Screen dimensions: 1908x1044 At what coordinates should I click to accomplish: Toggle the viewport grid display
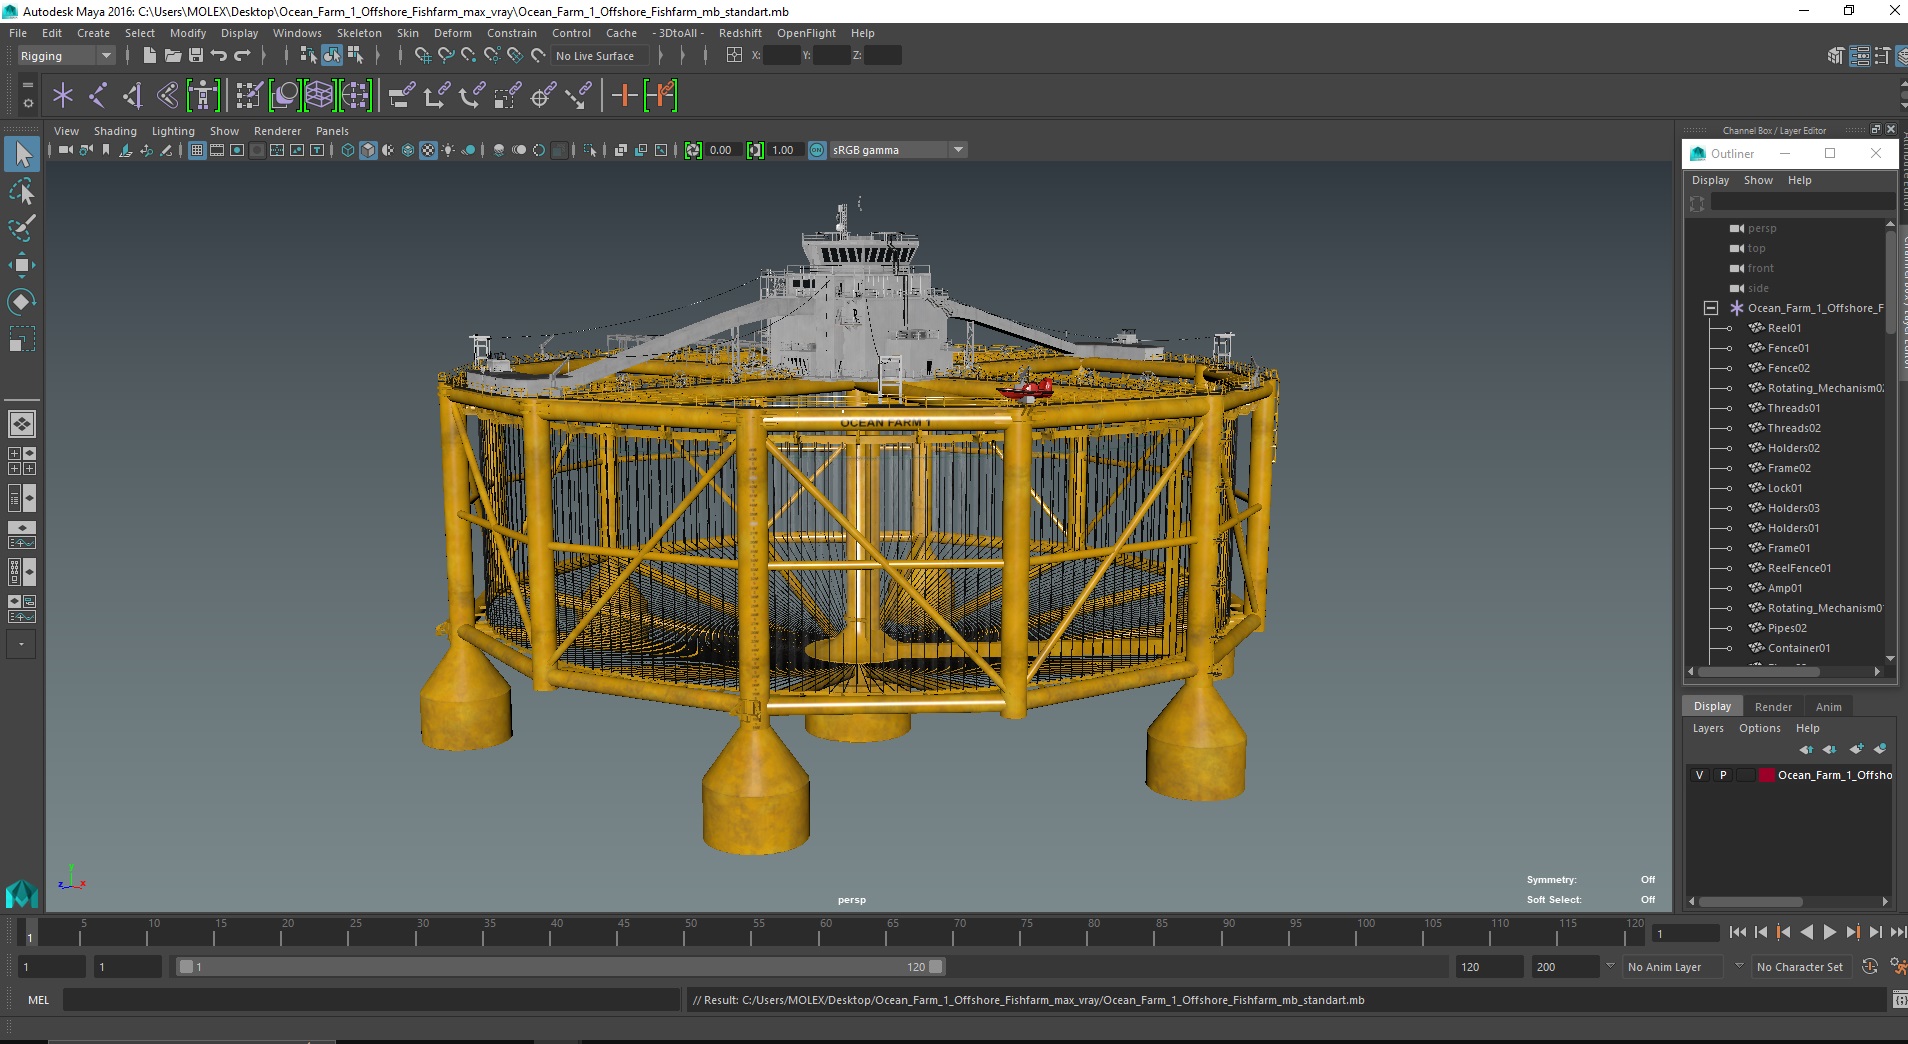click(x=197, y=150)
